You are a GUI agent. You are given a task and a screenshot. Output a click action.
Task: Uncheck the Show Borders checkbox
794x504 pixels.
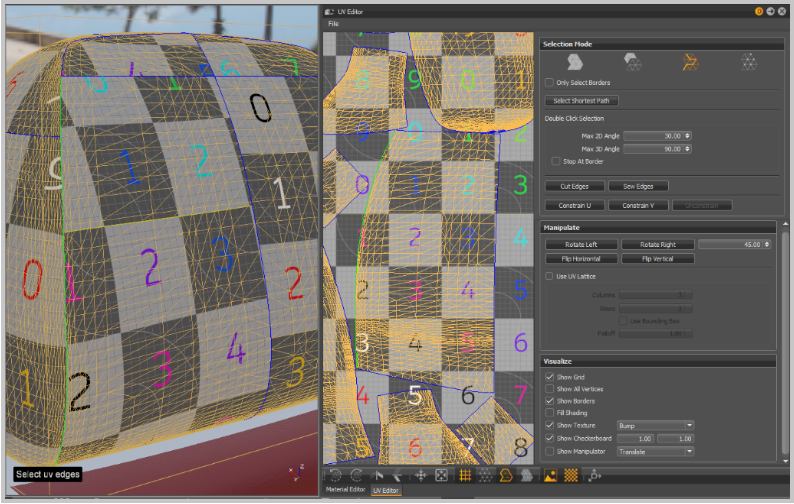coord(549,401)
